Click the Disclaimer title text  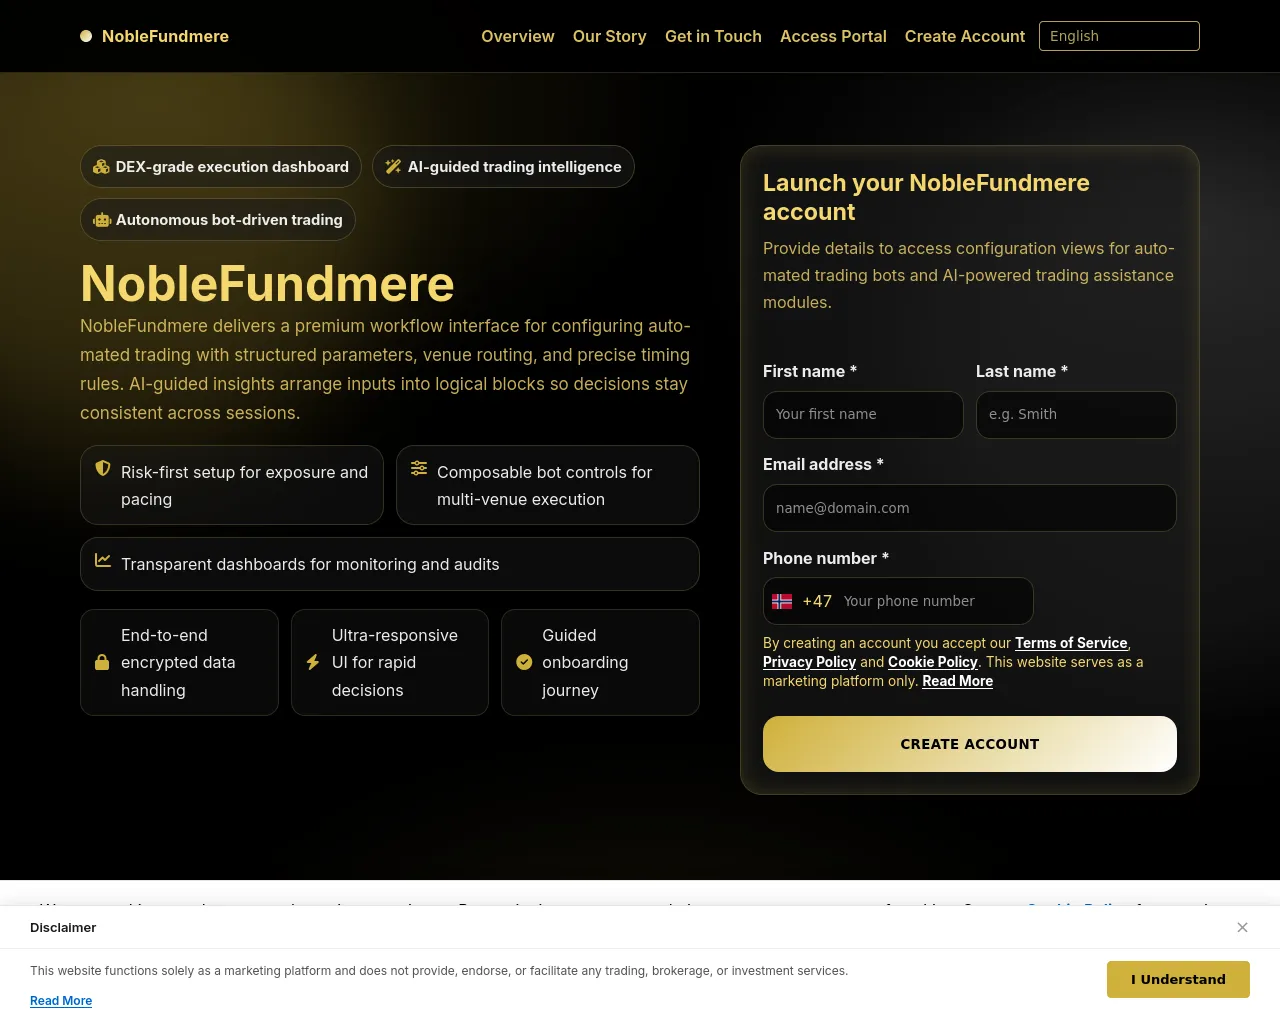pyautogui.click(x=63, y=927)
